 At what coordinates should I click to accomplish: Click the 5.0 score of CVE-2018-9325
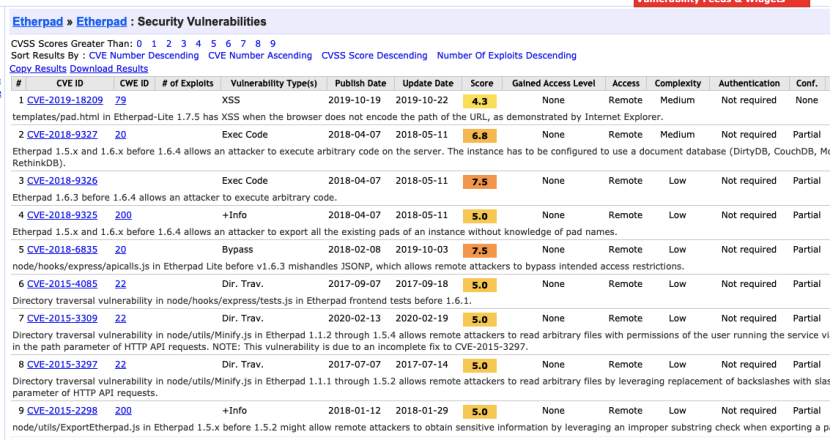click(x=480, y=216)
